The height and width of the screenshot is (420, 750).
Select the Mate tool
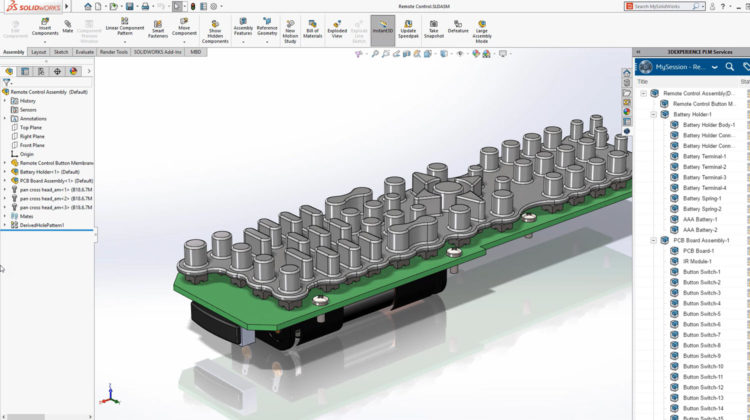68,26
